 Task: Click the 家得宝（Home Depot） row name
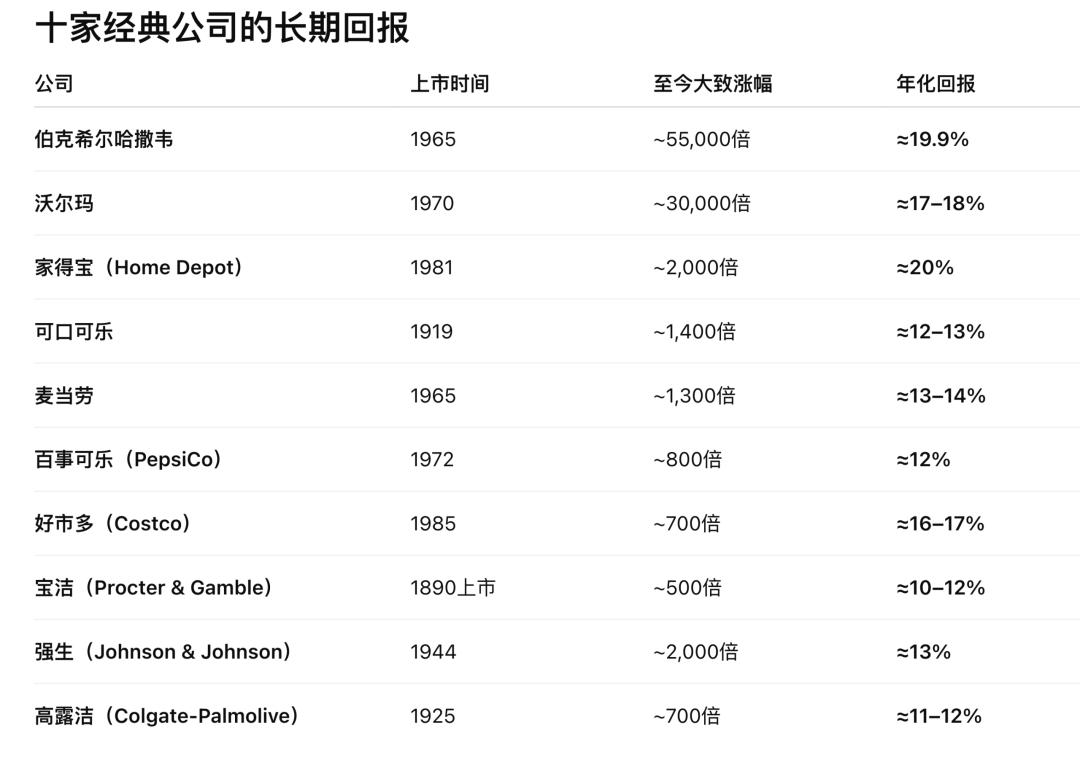pyautogui.click(x=139, y=267)
